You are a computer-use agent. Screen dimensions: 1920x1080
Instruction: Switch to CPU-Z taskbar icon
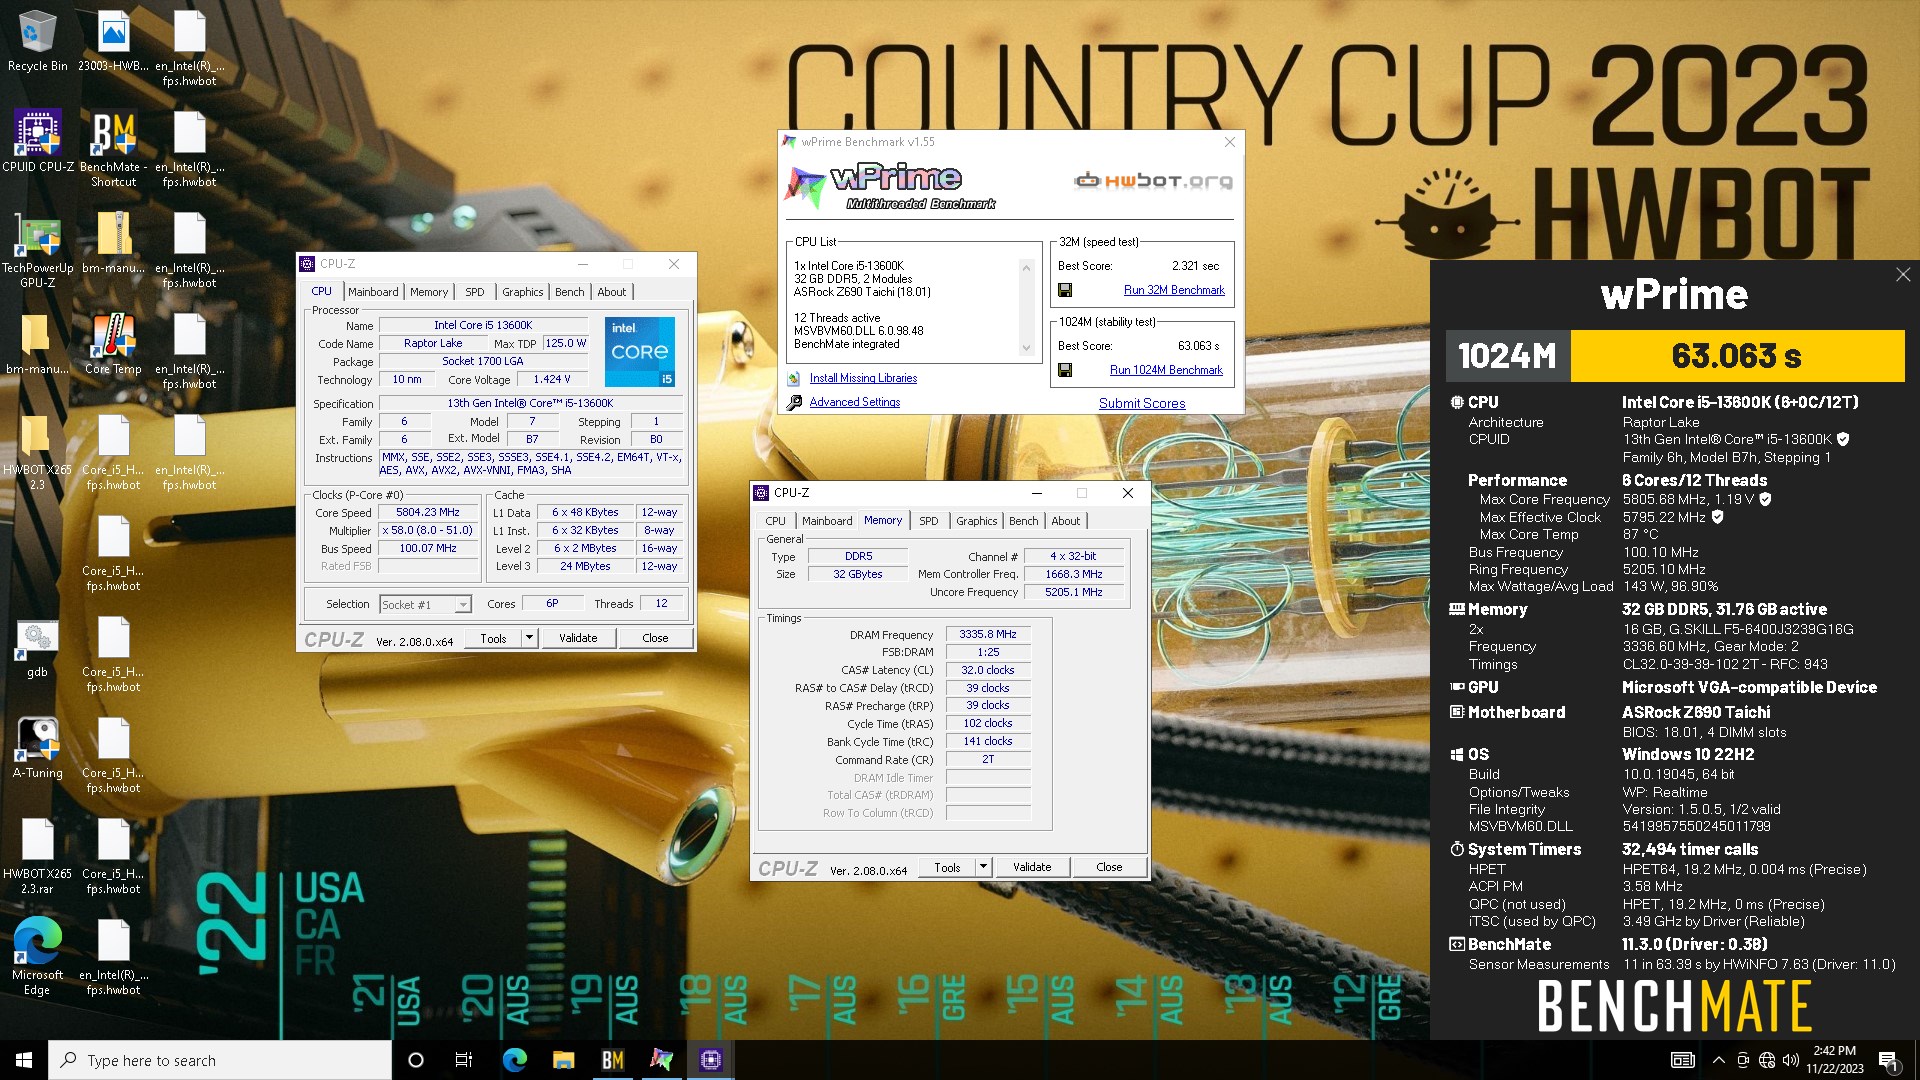coord(710,1060)
